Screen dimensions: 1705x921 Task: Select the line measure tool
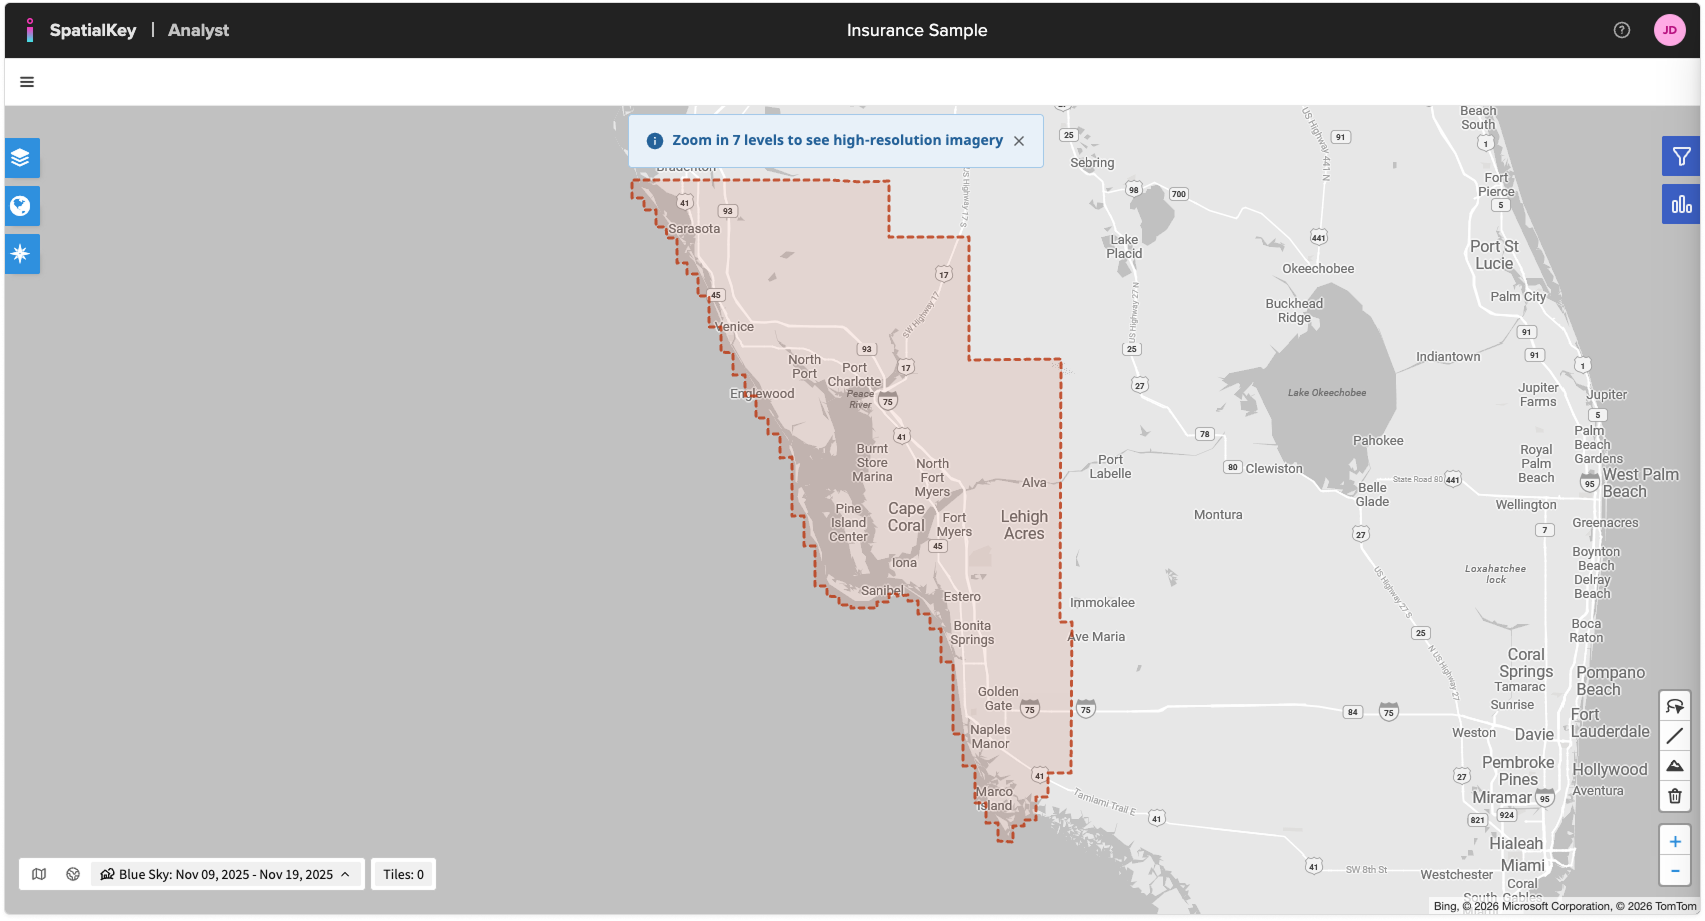click(x=1675, y=736)
